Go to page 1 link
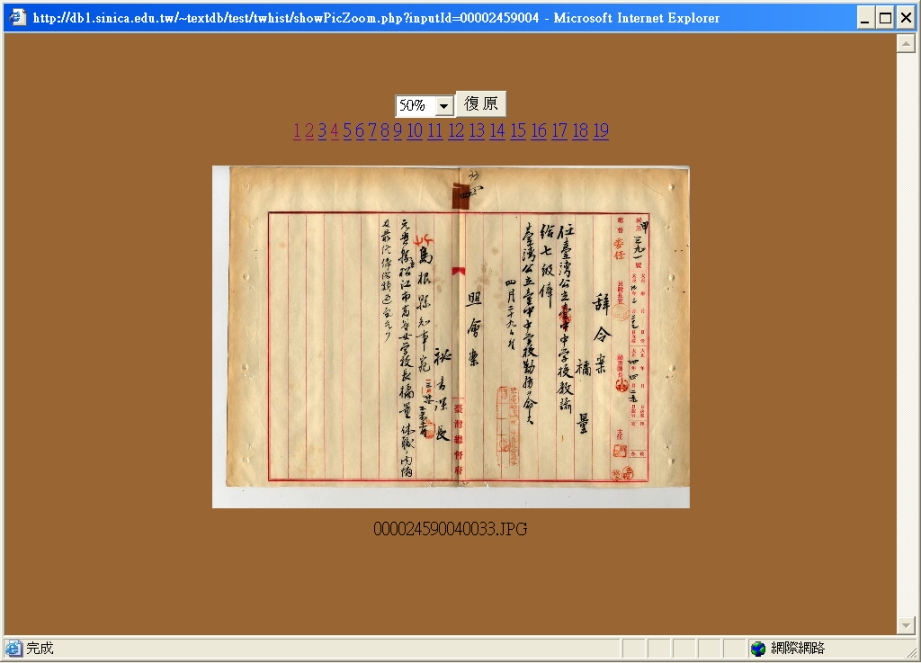This screenshot has height=663, width=921. tap(297, 131)
